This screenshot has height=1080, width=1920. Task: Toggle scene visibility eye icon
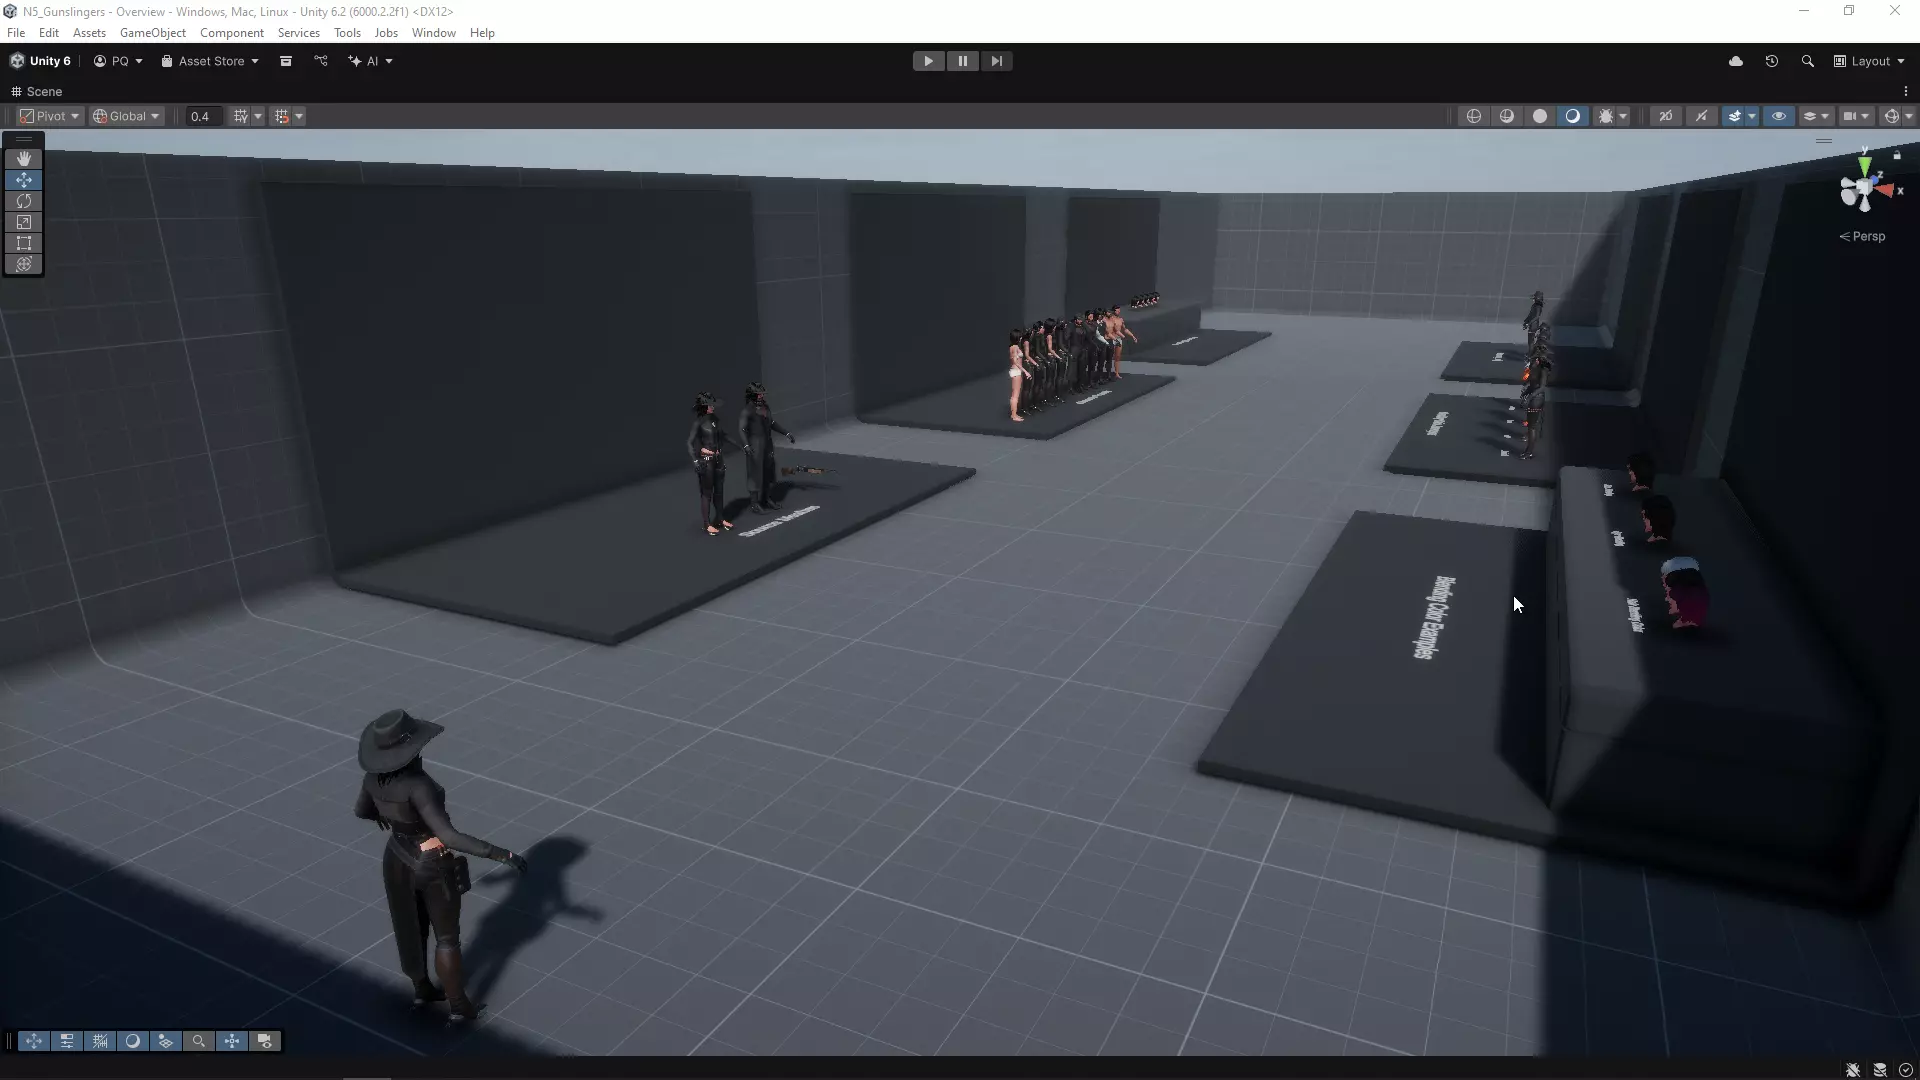click(1779, 116)
